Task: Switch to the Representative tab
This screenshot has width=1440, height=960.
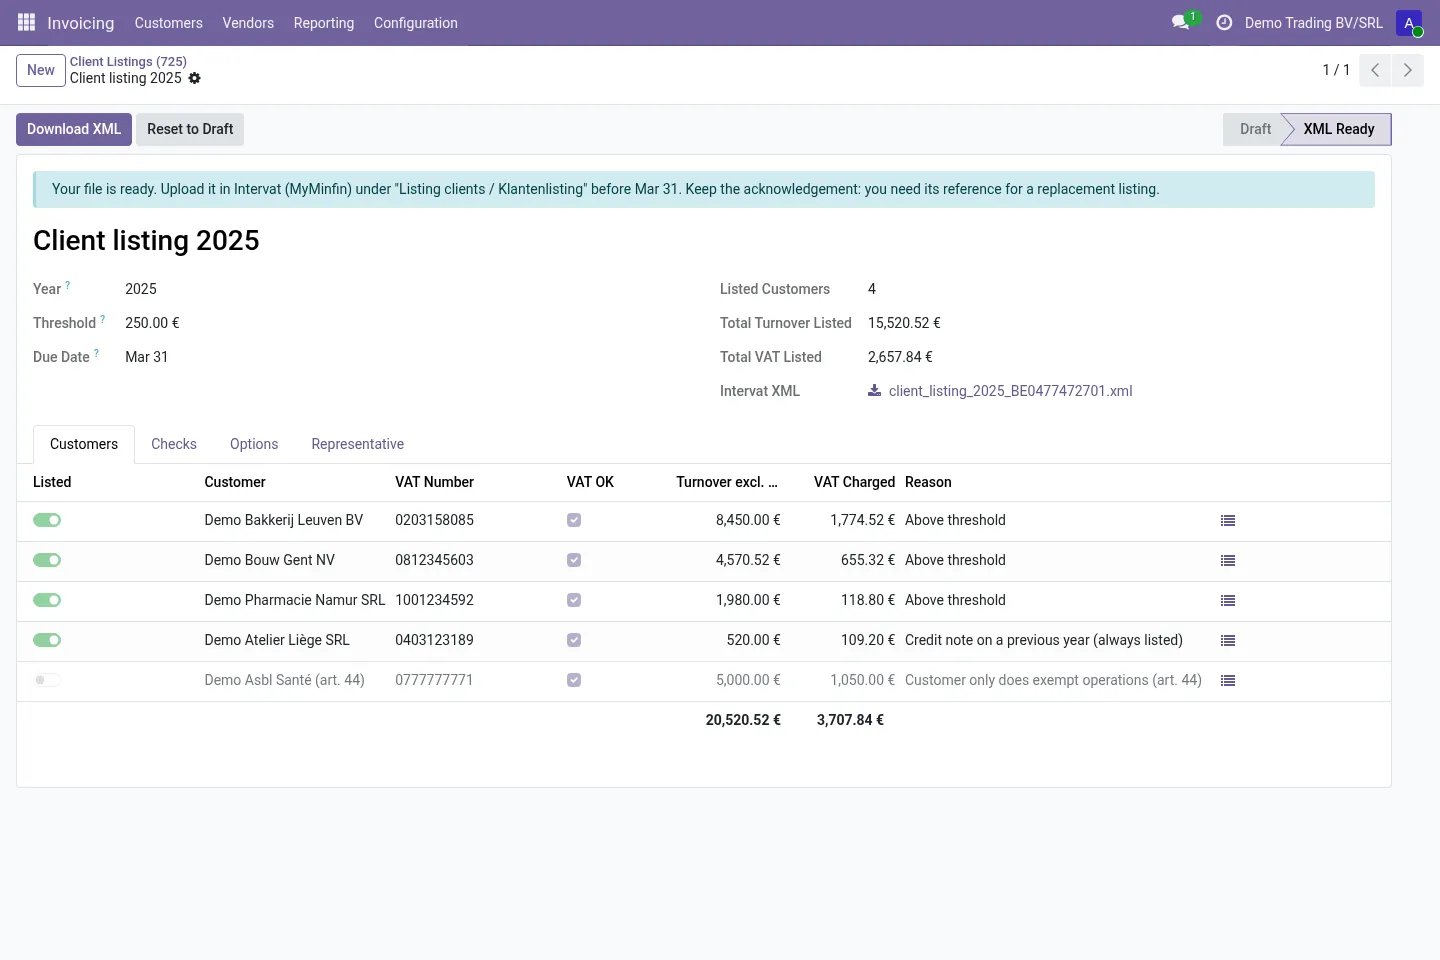Action: coord(358,444)
